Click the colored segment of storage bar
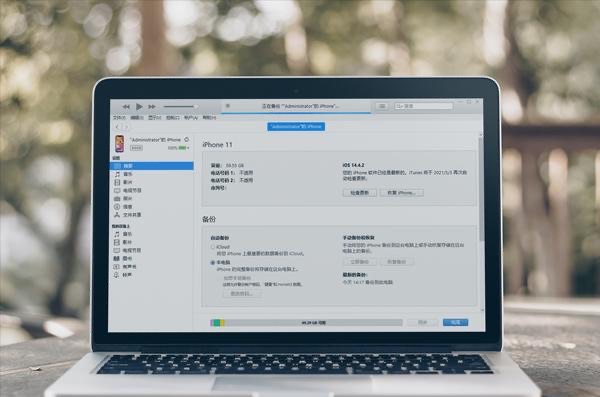 tap(217, 323)
